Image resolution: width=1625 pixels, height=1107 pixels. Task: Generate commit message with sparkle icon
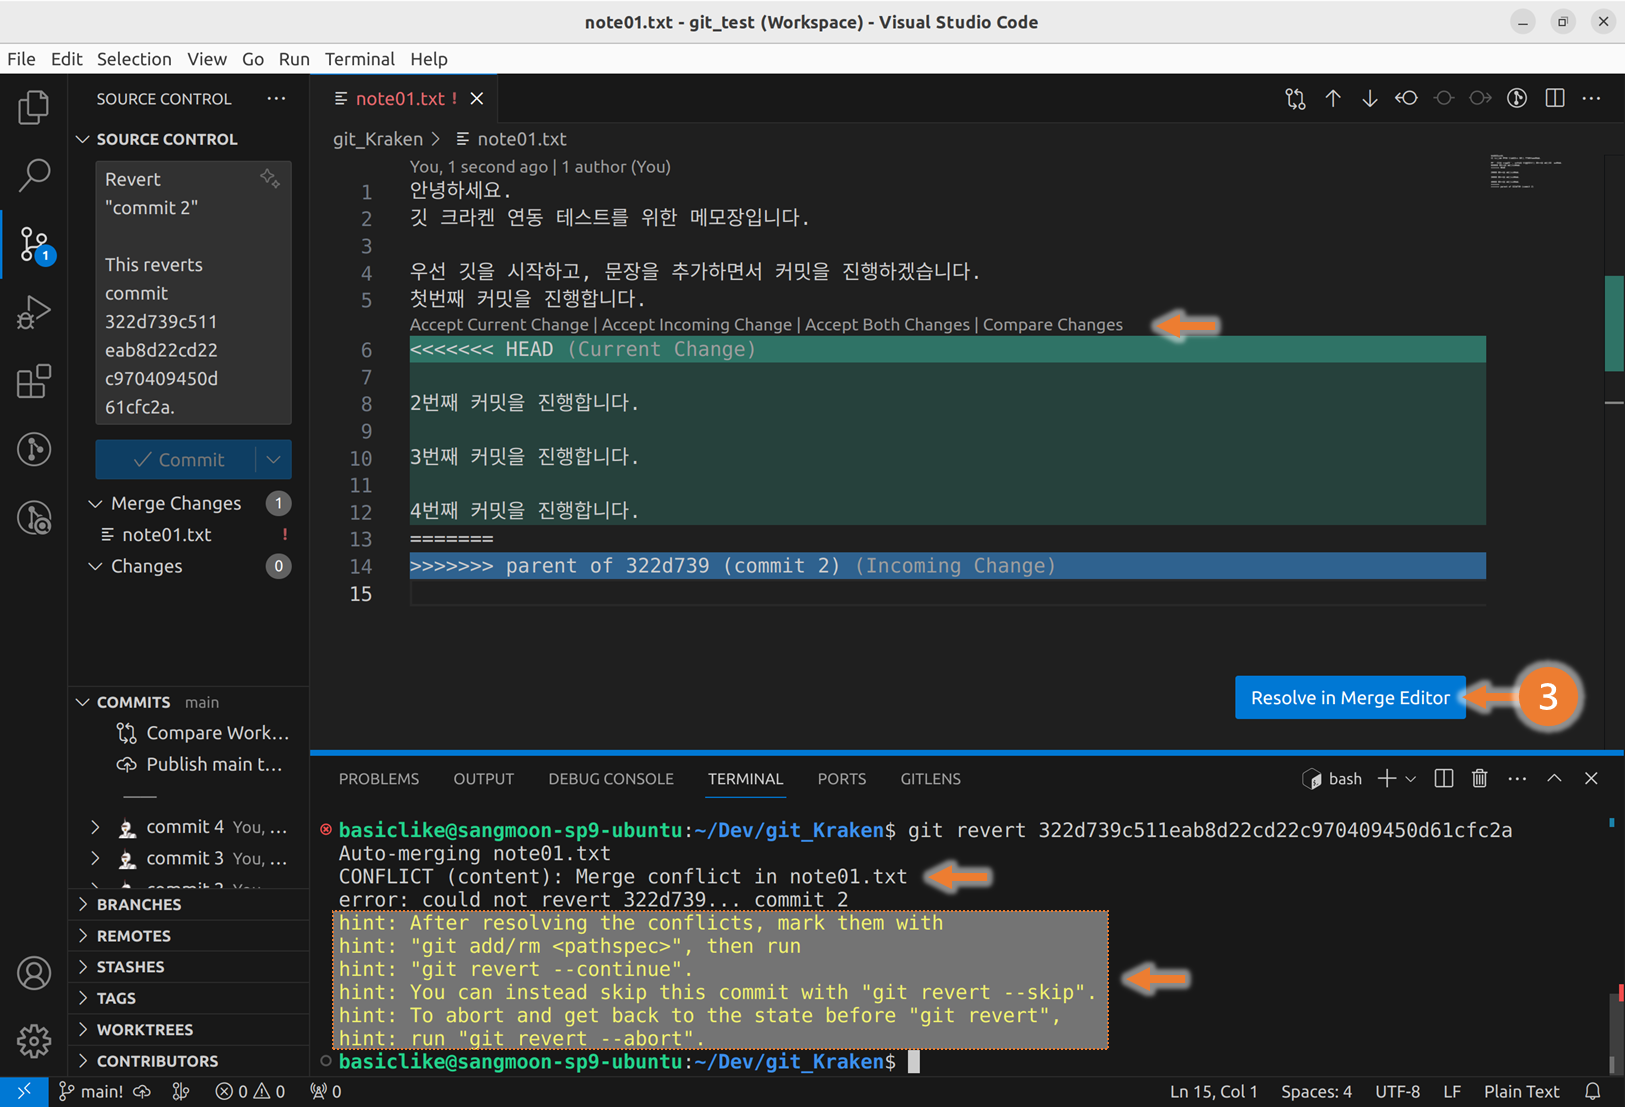pos(270,179)
